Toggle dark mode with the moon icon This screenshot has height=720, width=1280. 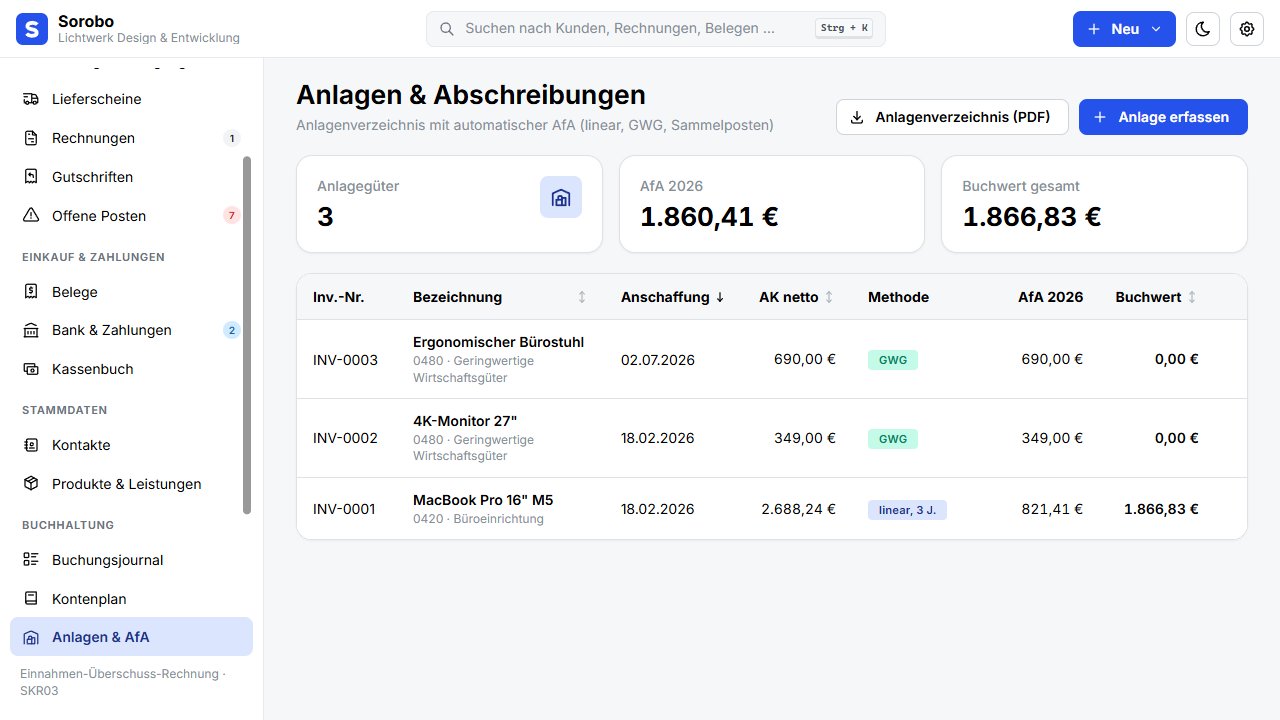[1203, 29]
